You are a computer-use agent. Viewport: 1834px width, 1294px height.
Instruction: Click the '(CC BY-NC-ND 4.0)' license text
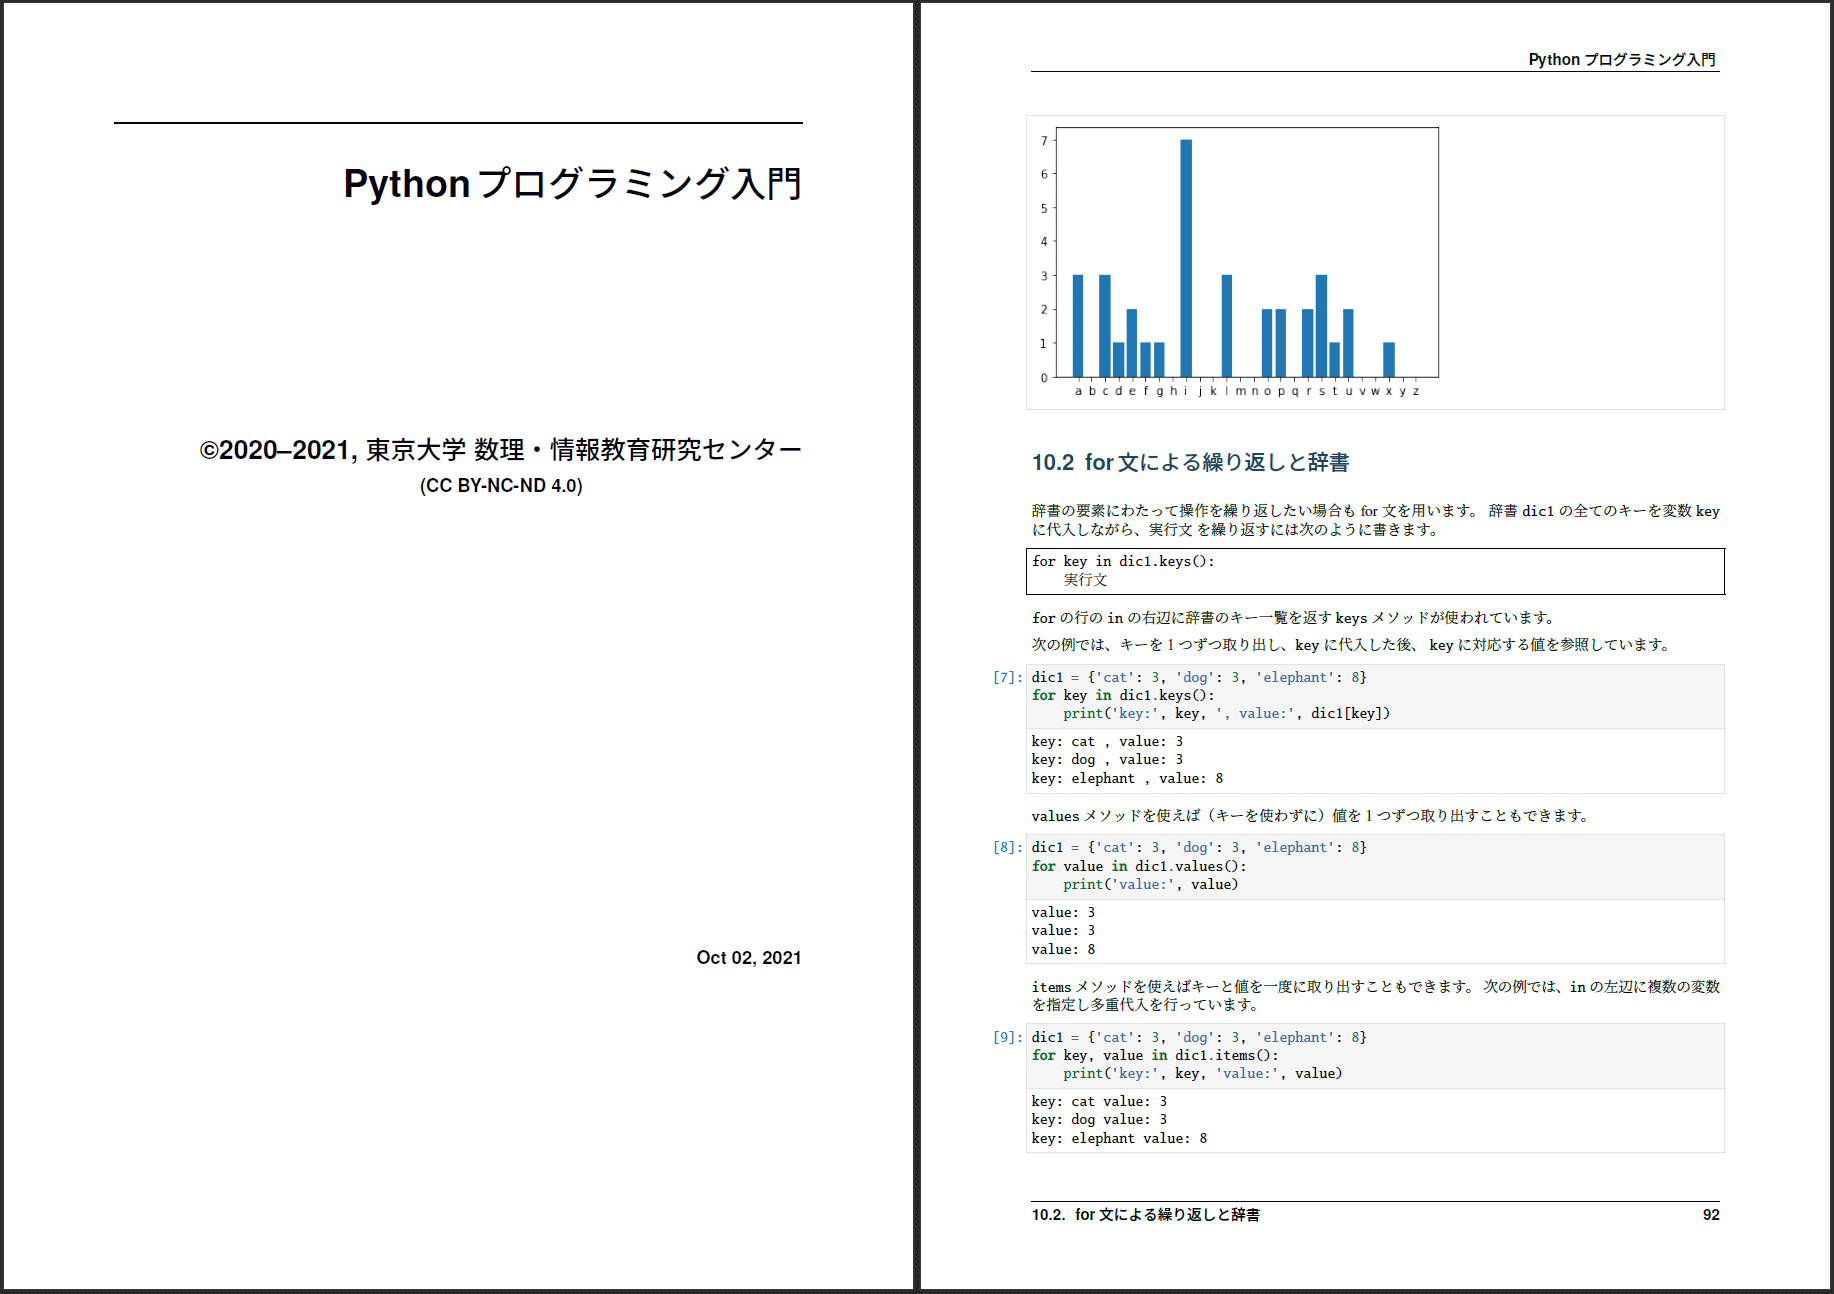(x=501, y=486)
